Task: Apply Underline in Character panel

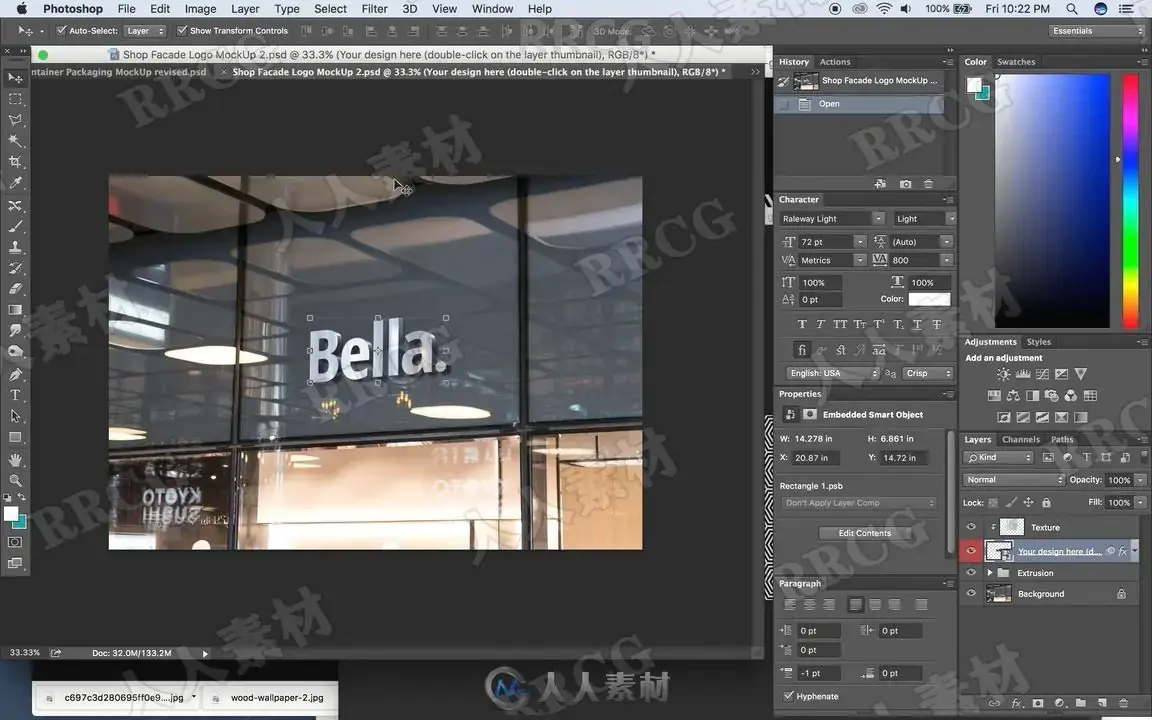Action: (917, 324)
